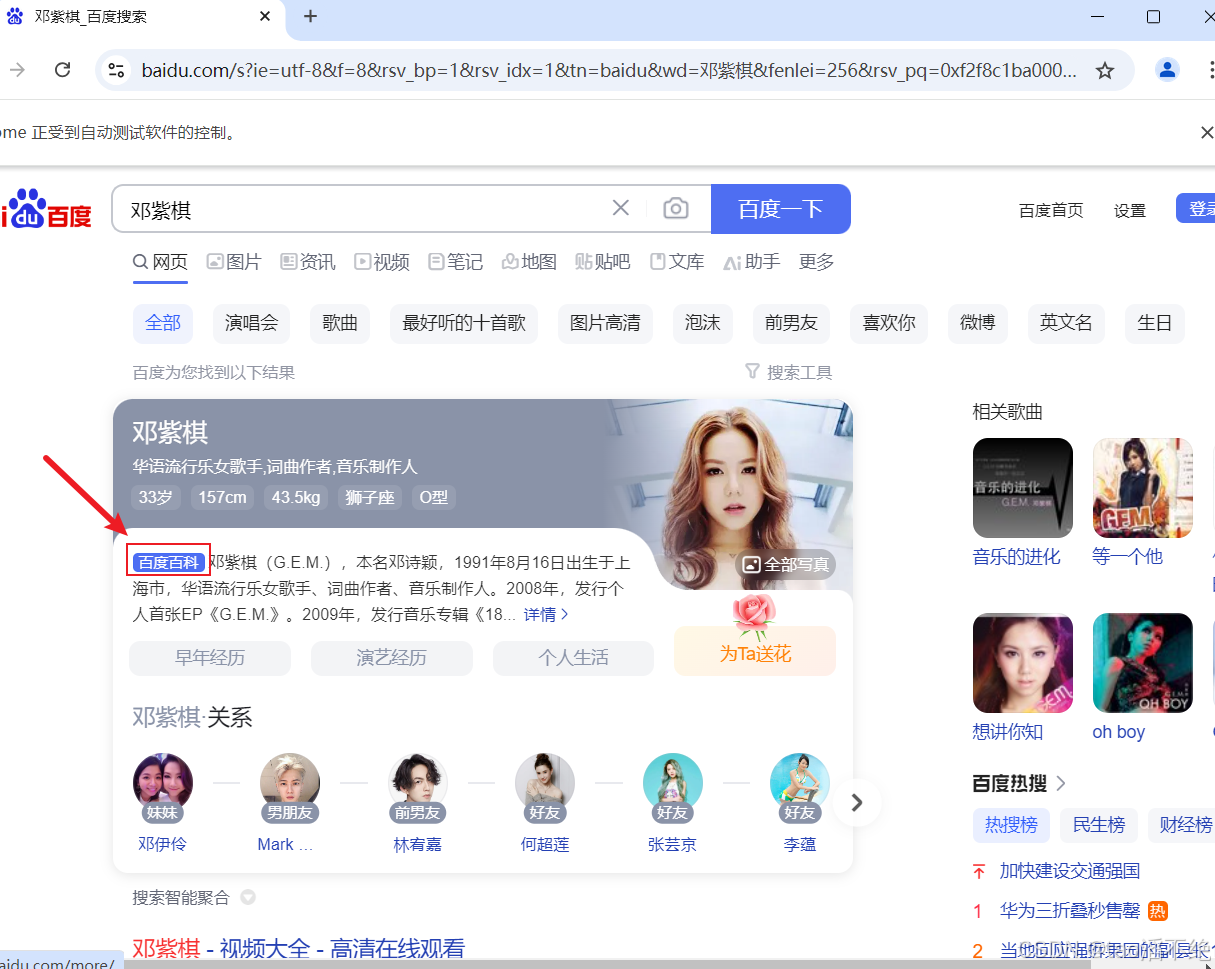Open 想讲你知 album cover
Image resolution: width=1215 pixels, height=969 pixels.
point(1023,663)
